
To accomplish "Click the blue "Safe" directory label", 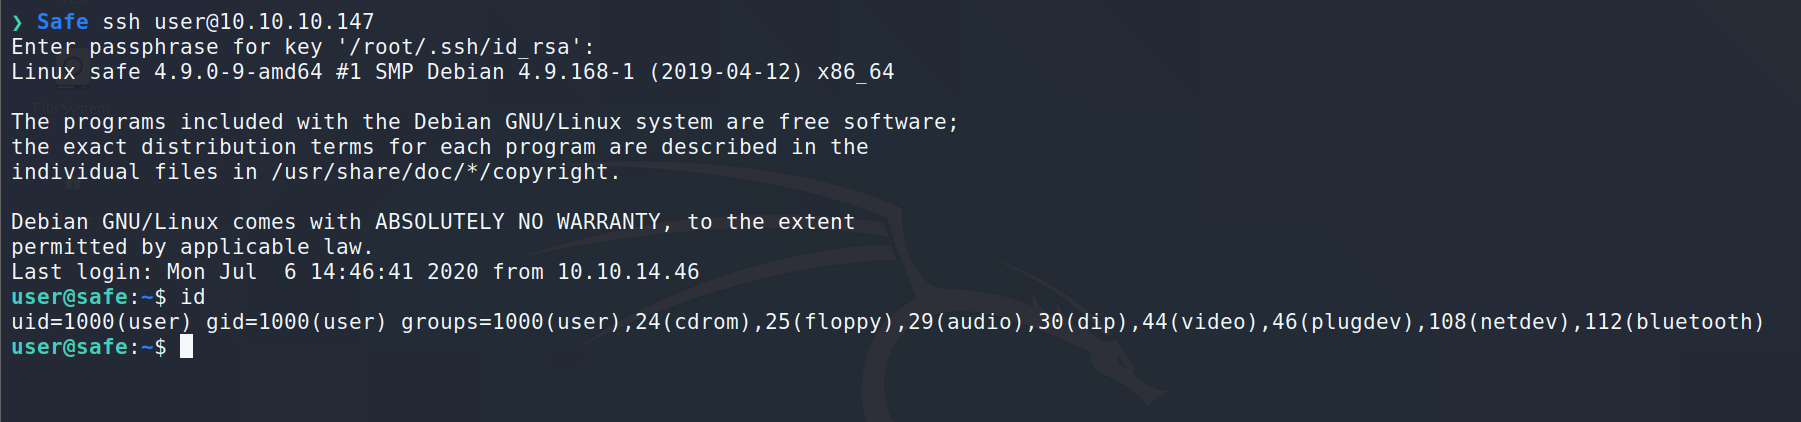I will (62, 22).
